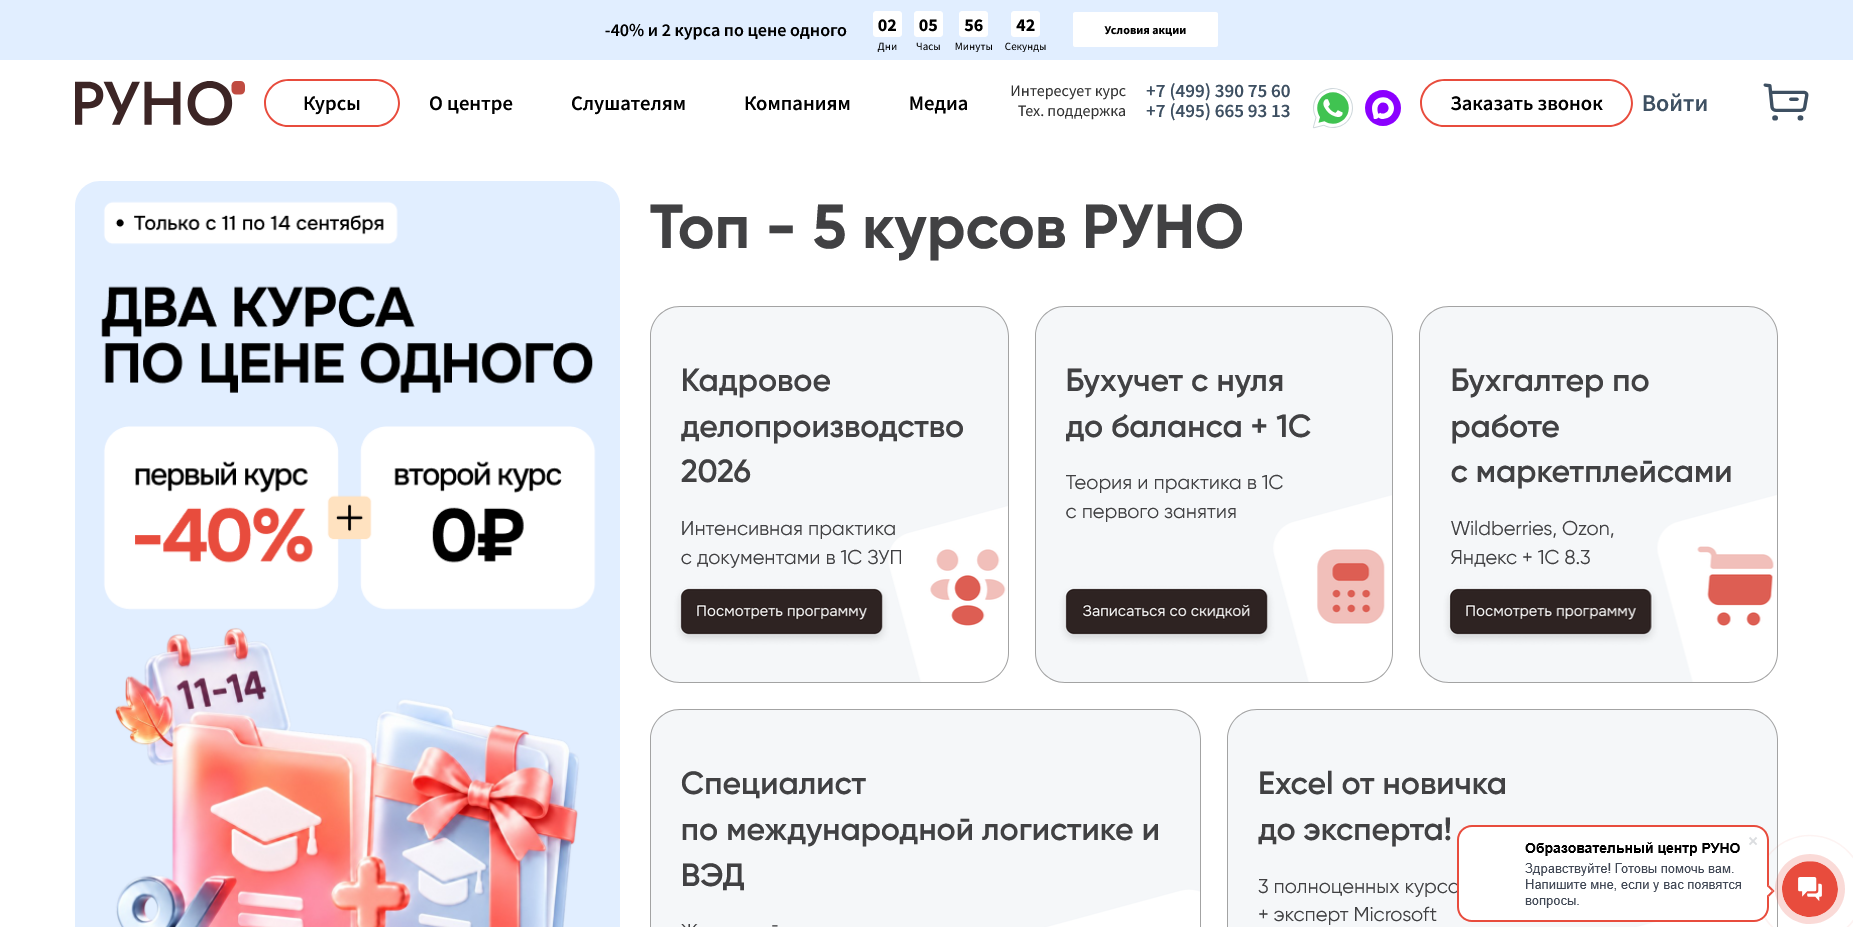Click the Образовательный центр РУНО chat title
This screenshot has height=927, width=1853.
pyautogui.click(x=1632, y=848)
